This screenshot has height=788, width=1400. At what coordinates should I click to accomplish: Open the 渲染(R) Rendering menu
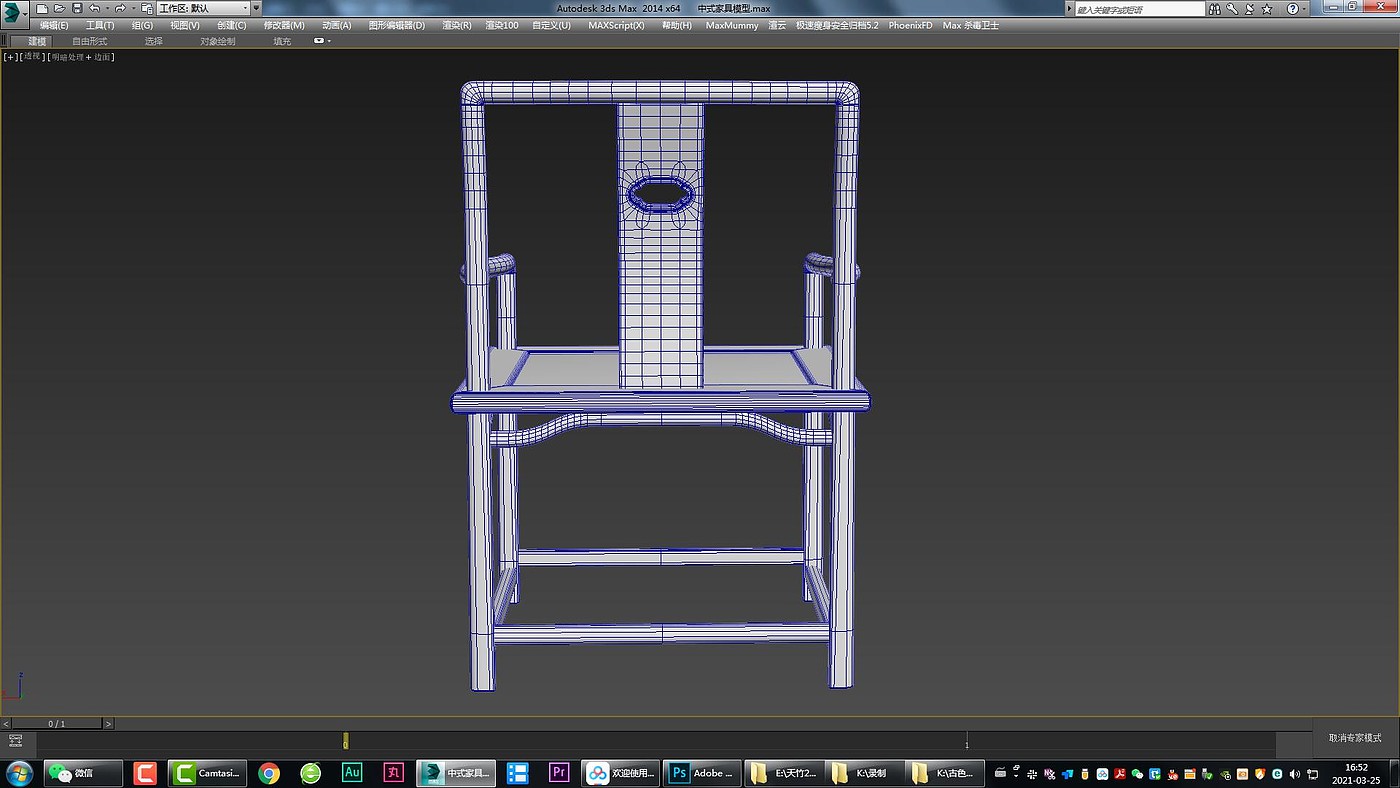(x=456, y=25)
